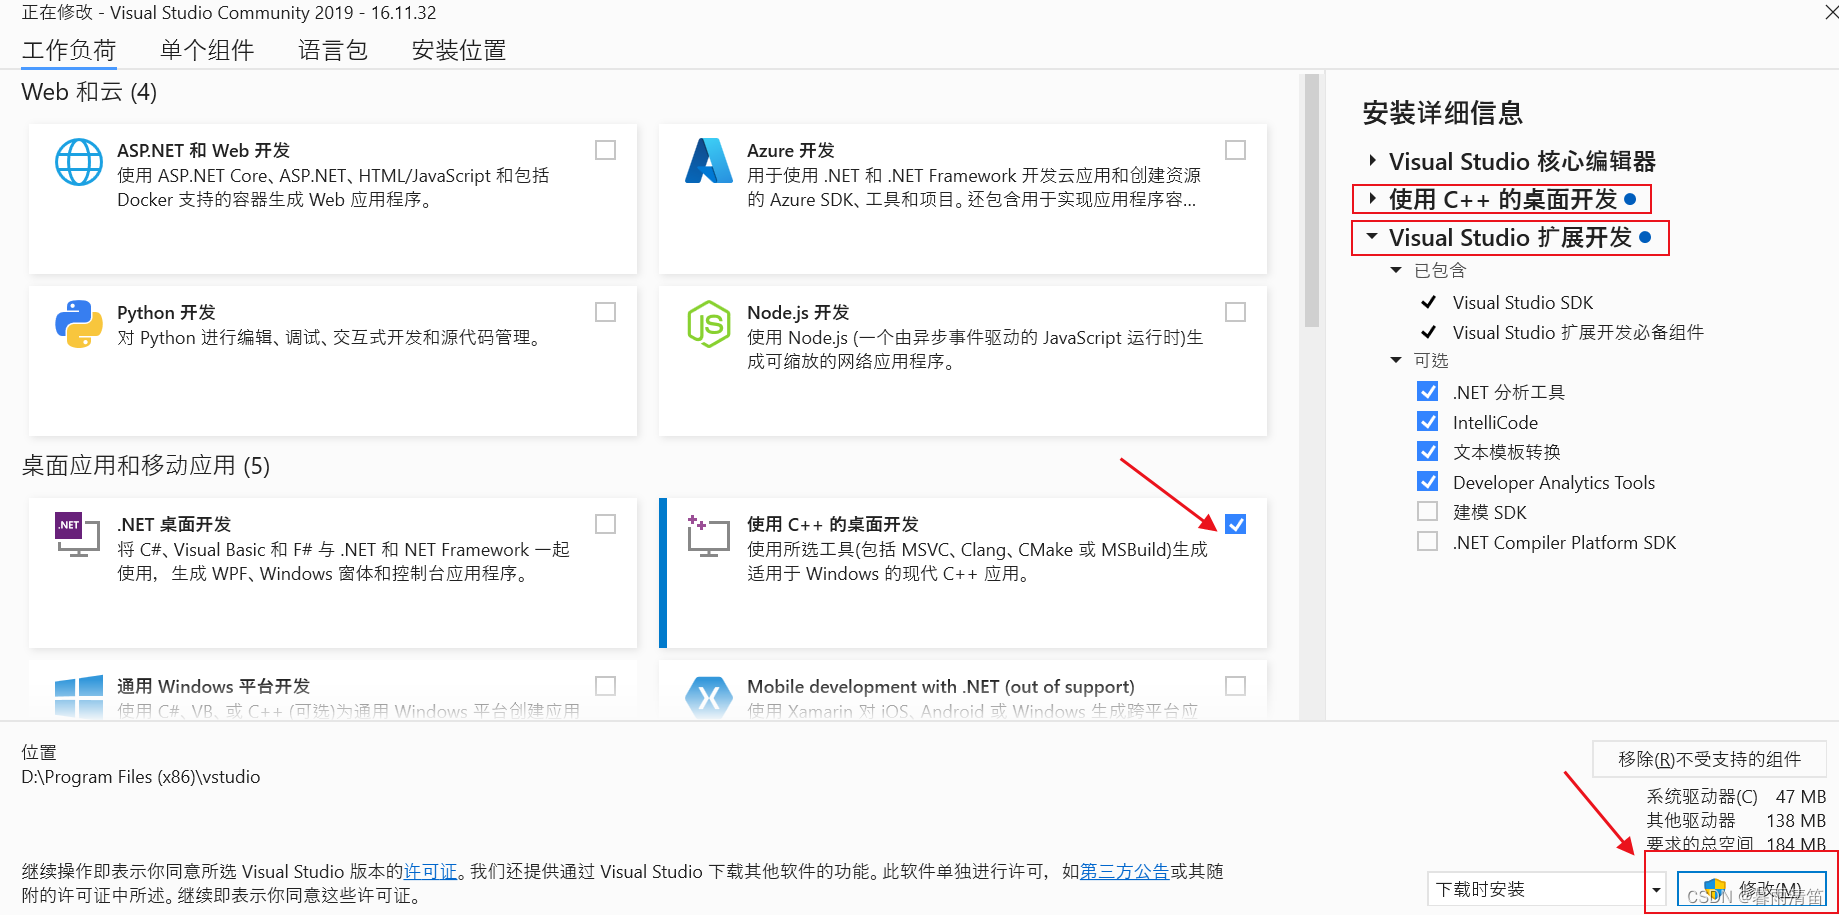Image resolution: width=1839 pixels, height=915 pixels.
Task: Collapse the 已包含 section
Action: click(x=1396, y=270)
